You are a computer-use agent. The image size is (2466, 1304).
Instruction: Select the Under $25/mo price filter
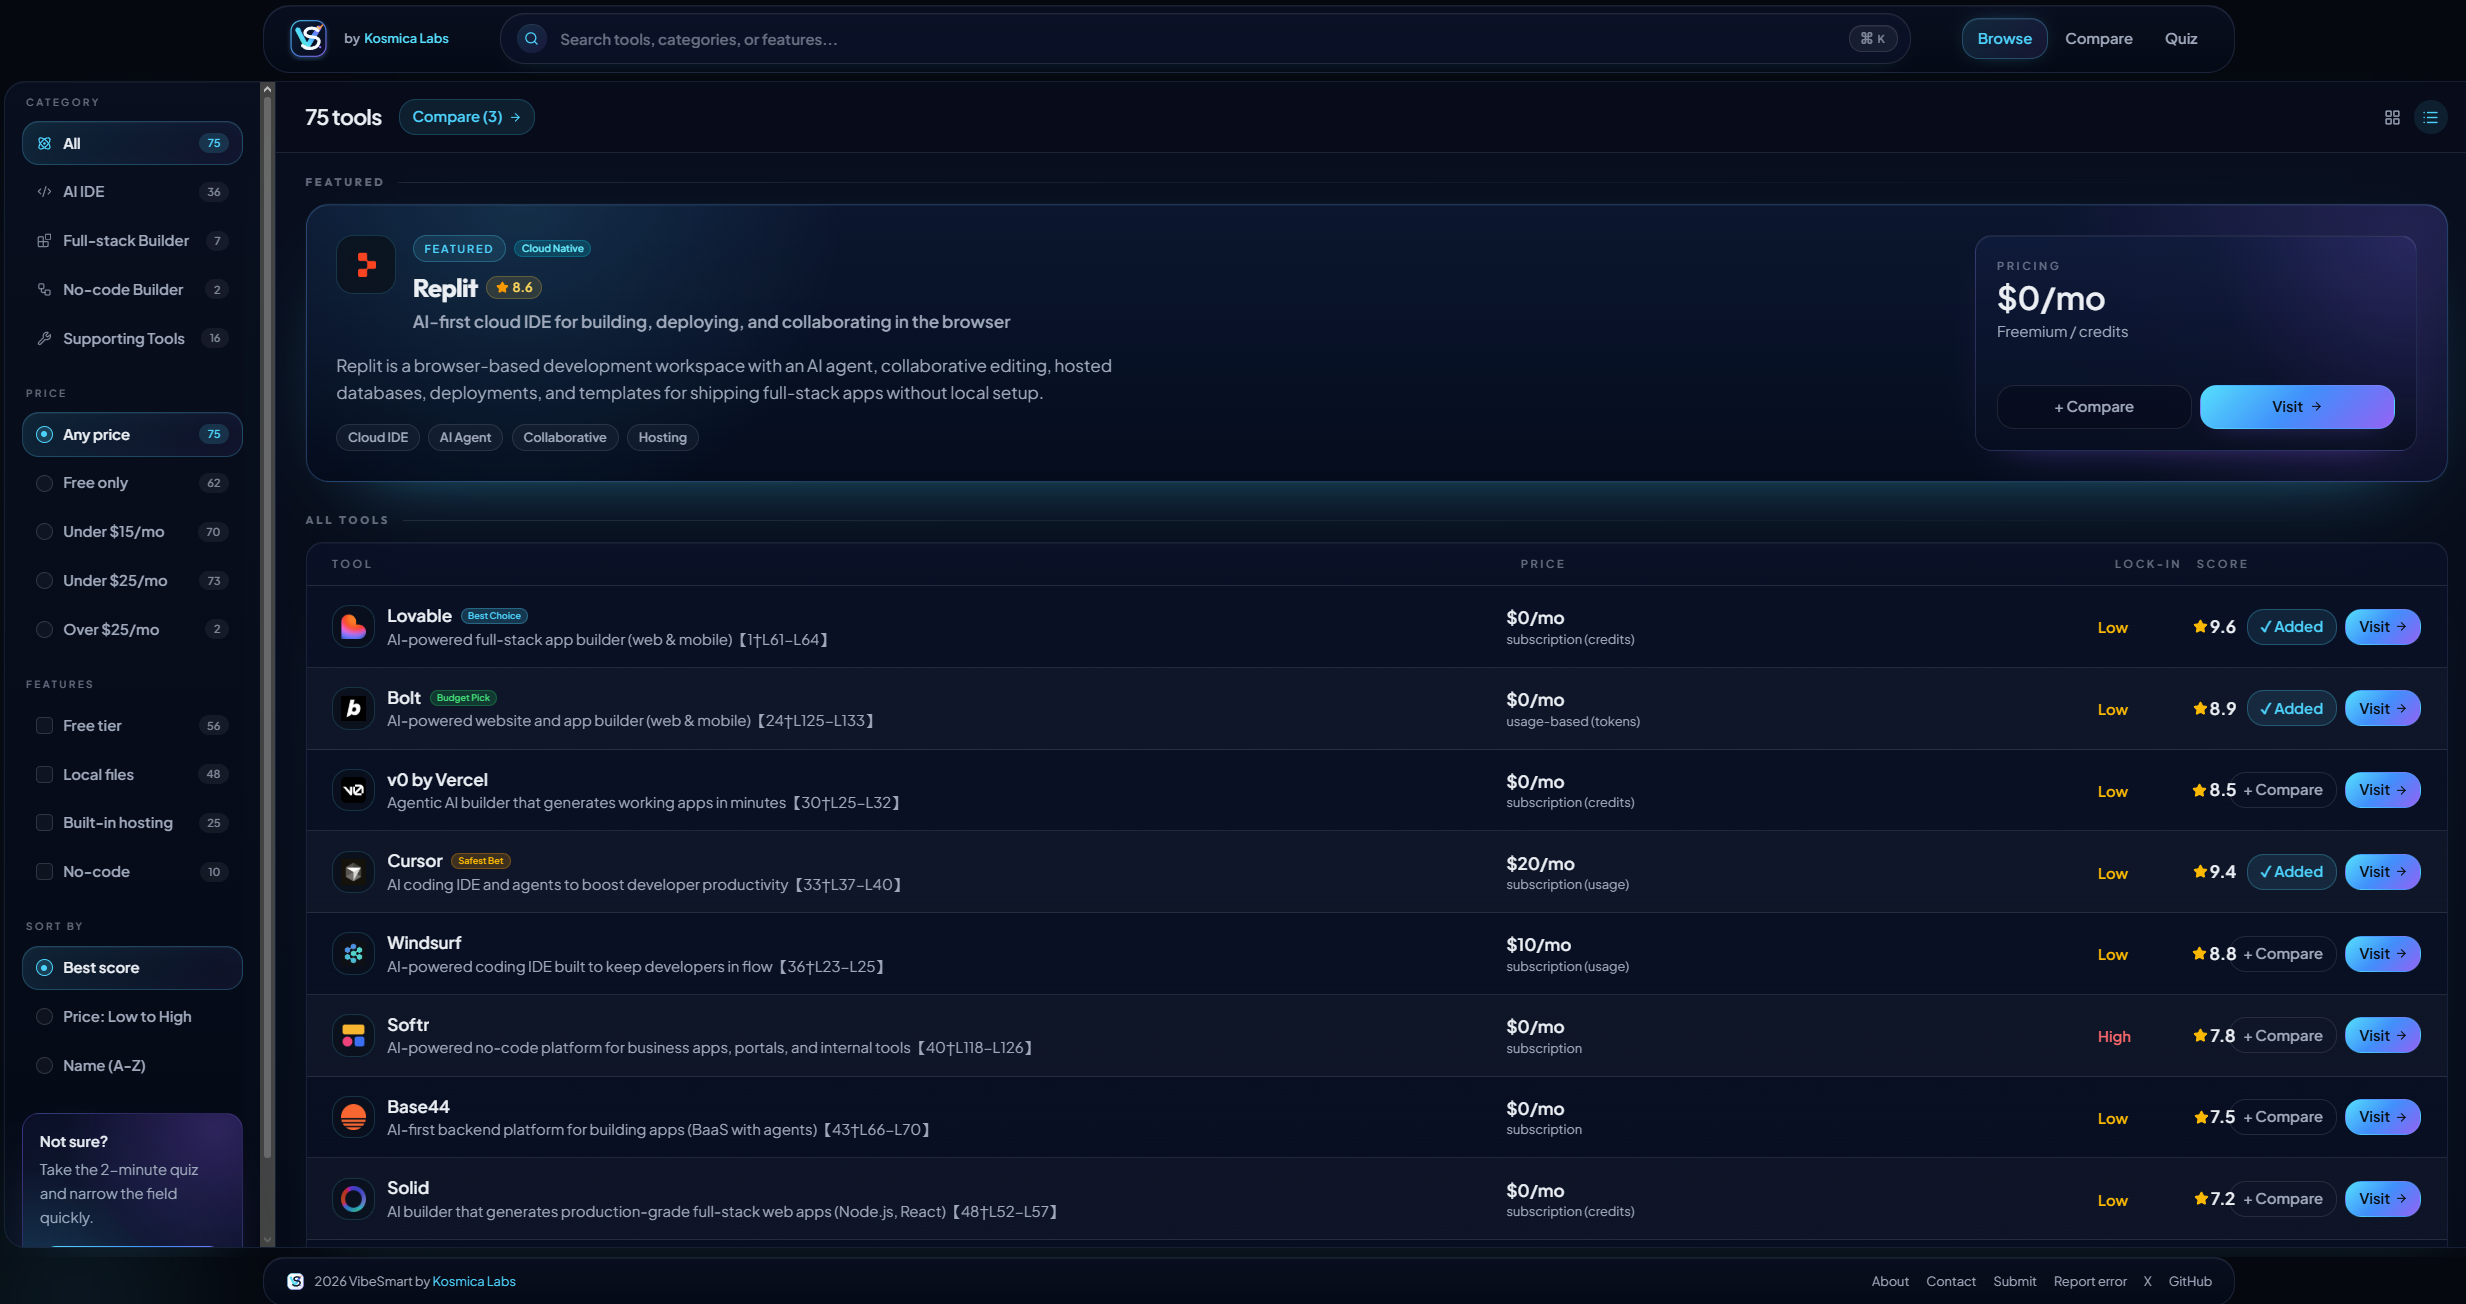pos(132,581)
